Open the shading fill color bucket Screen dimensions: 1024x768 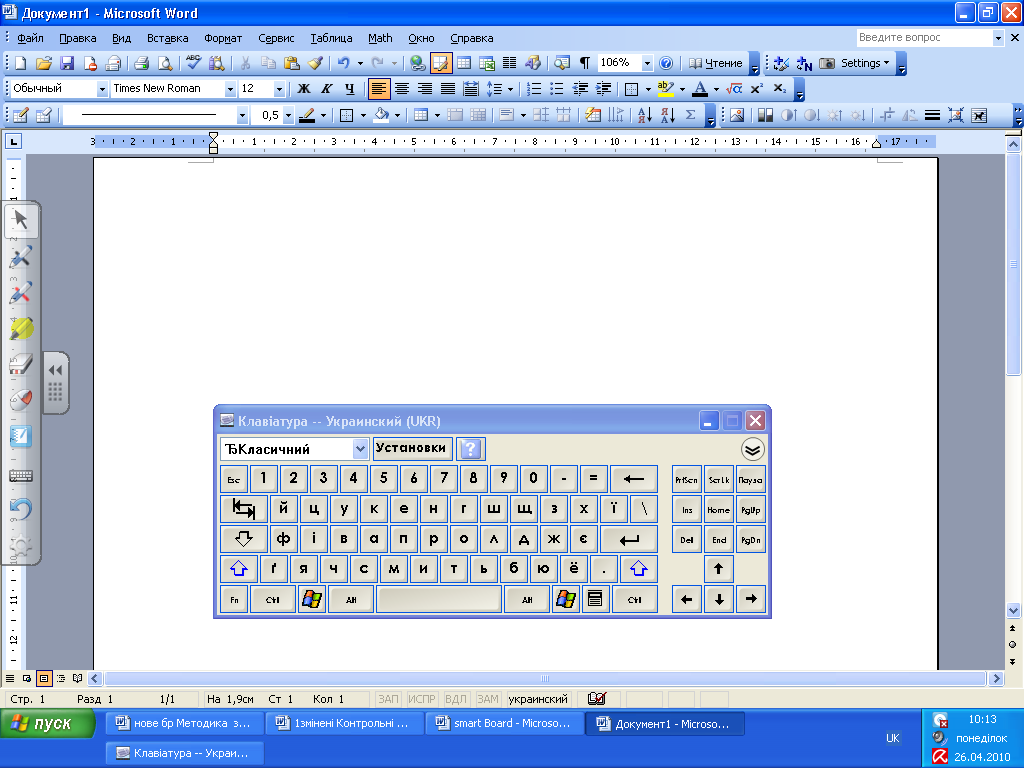coord(381,115)
